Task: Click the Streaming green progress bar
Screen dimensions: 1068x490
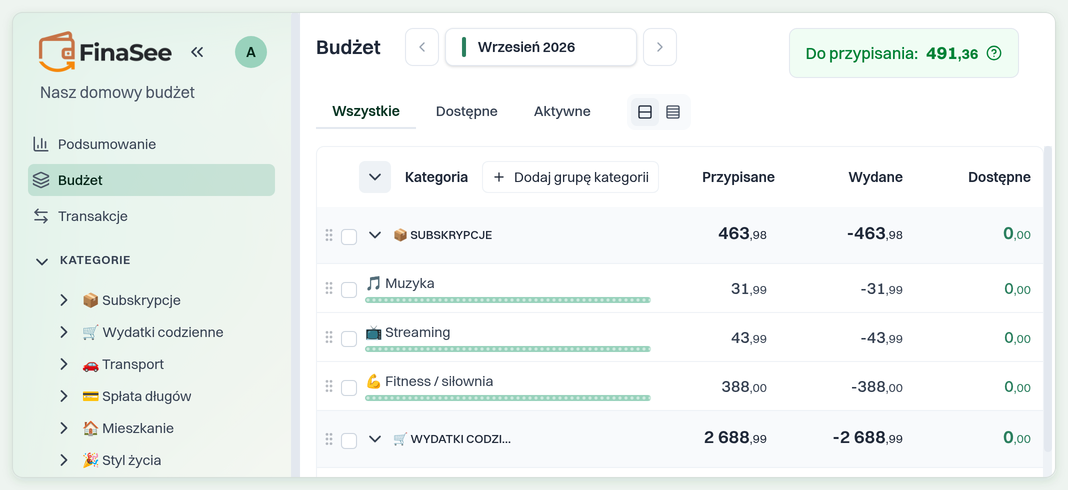Action: click(507, 349)
